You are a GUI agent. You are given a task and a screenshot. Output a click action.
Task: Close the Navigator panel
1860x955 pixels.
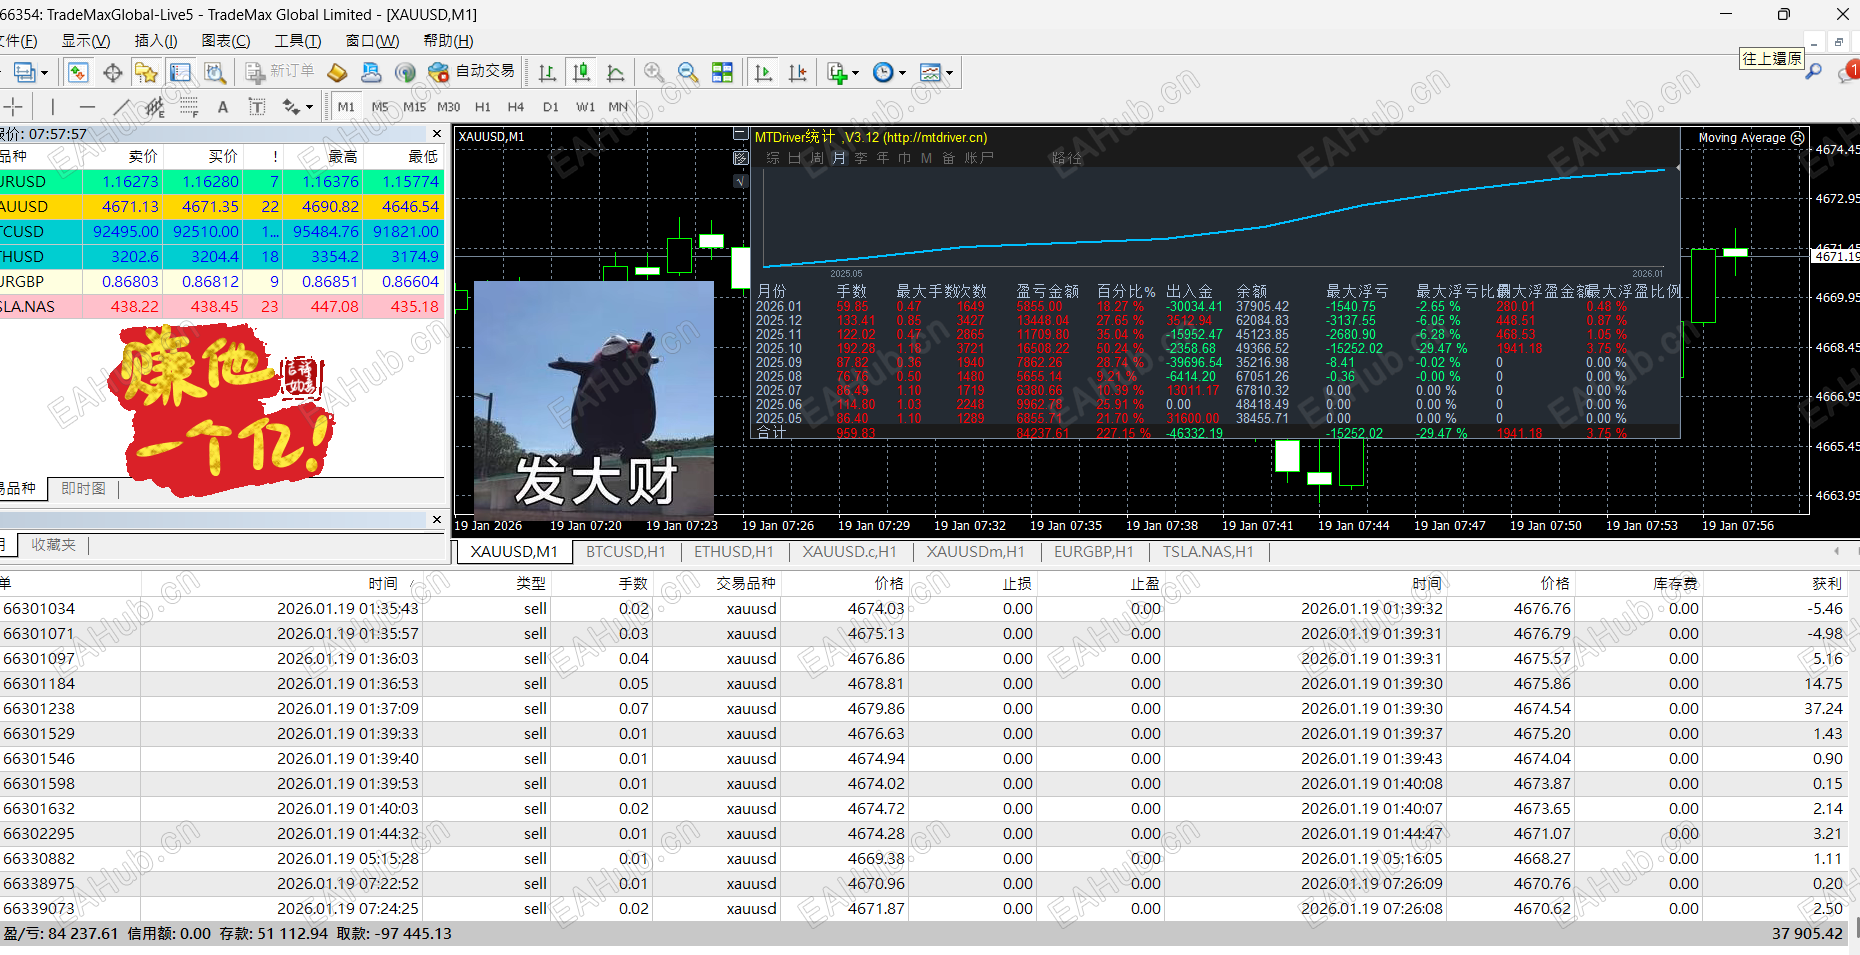point(437,519)
